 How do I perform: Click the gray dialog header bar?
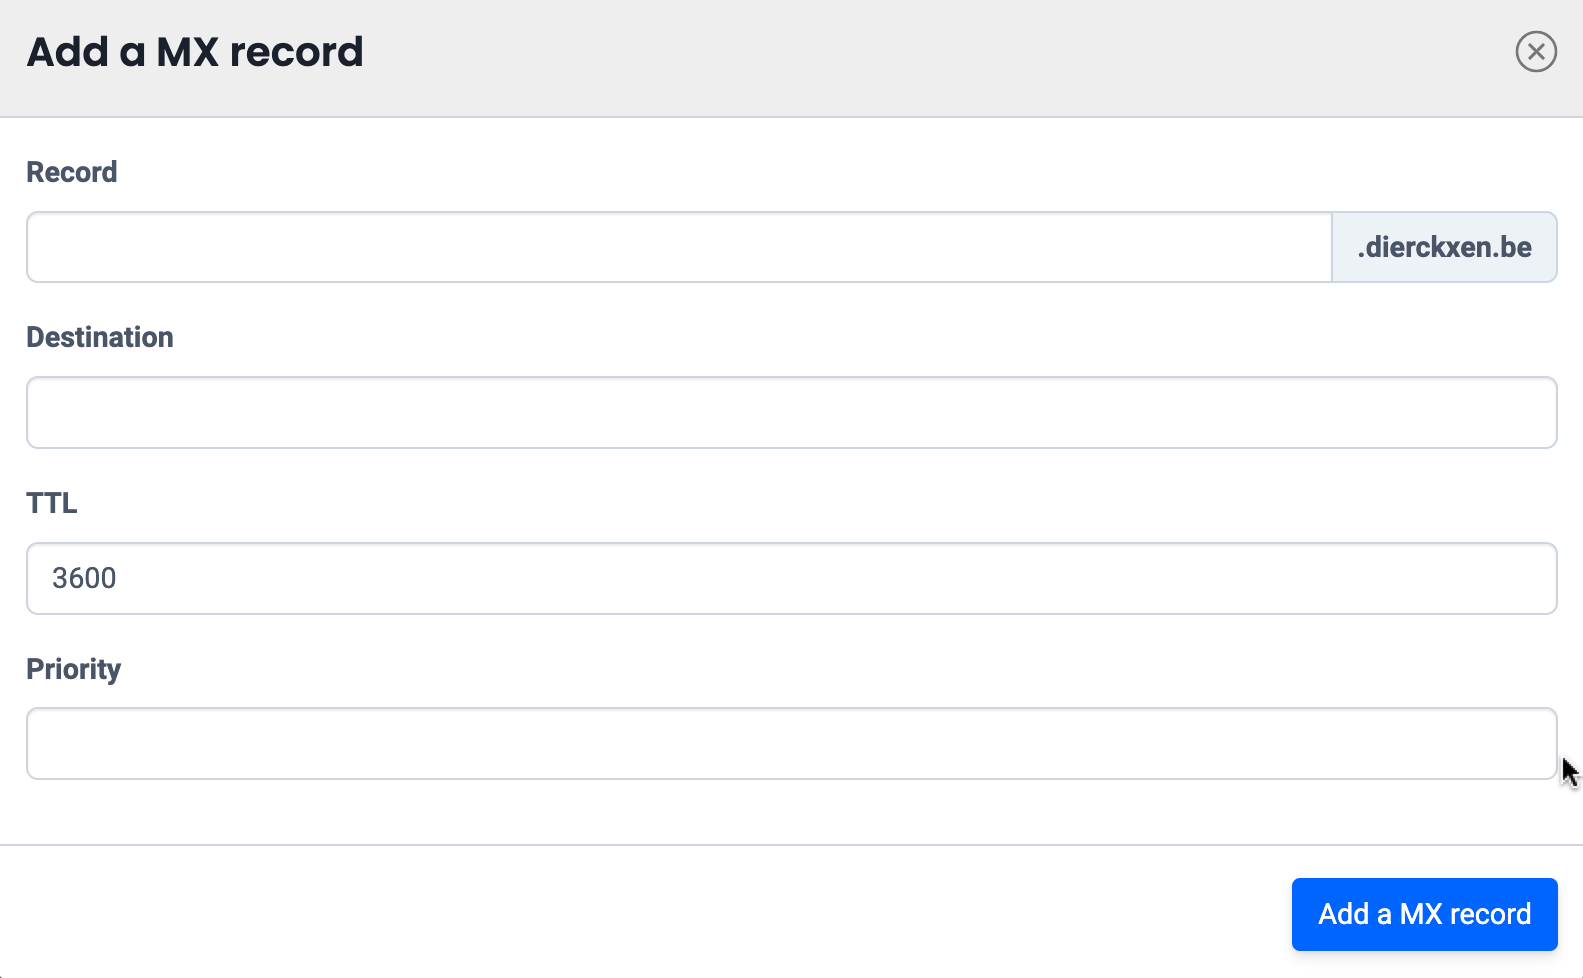tap(900, 58)
